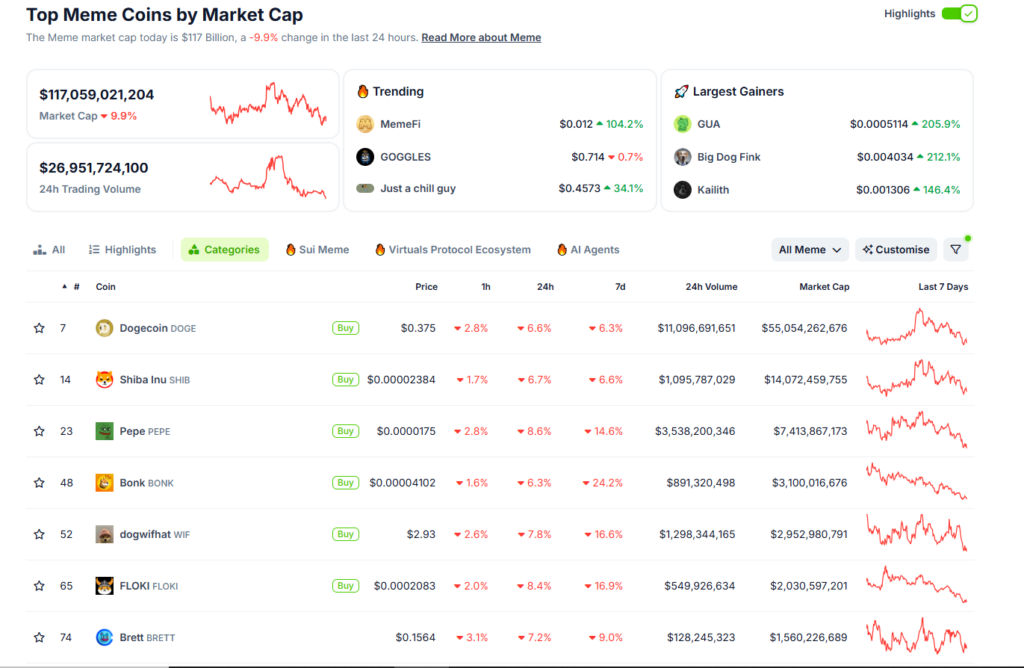Click the Largest Gainers rocket icon
This screenshot has height=668, width=1024.
[x=681, y=91]
